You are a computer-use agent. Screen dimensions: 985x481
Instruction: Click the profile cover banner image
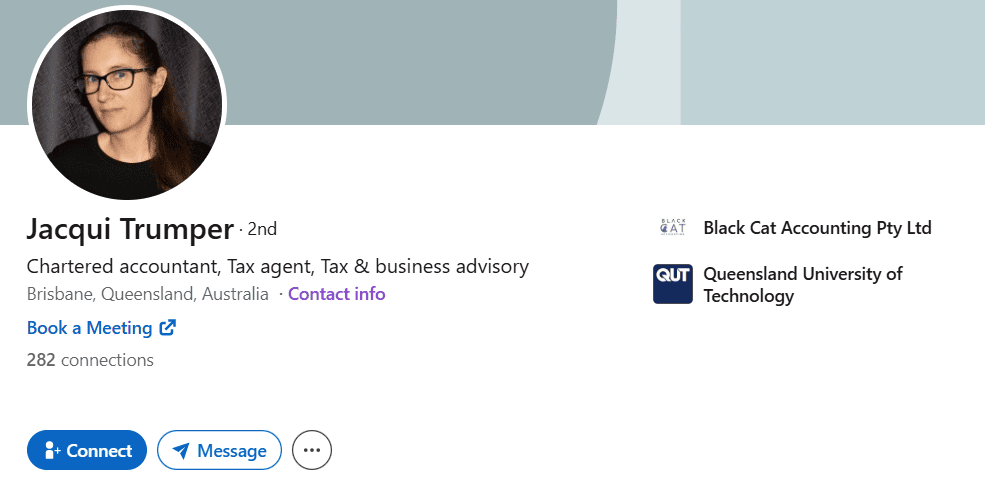click(x=420, y=60)
